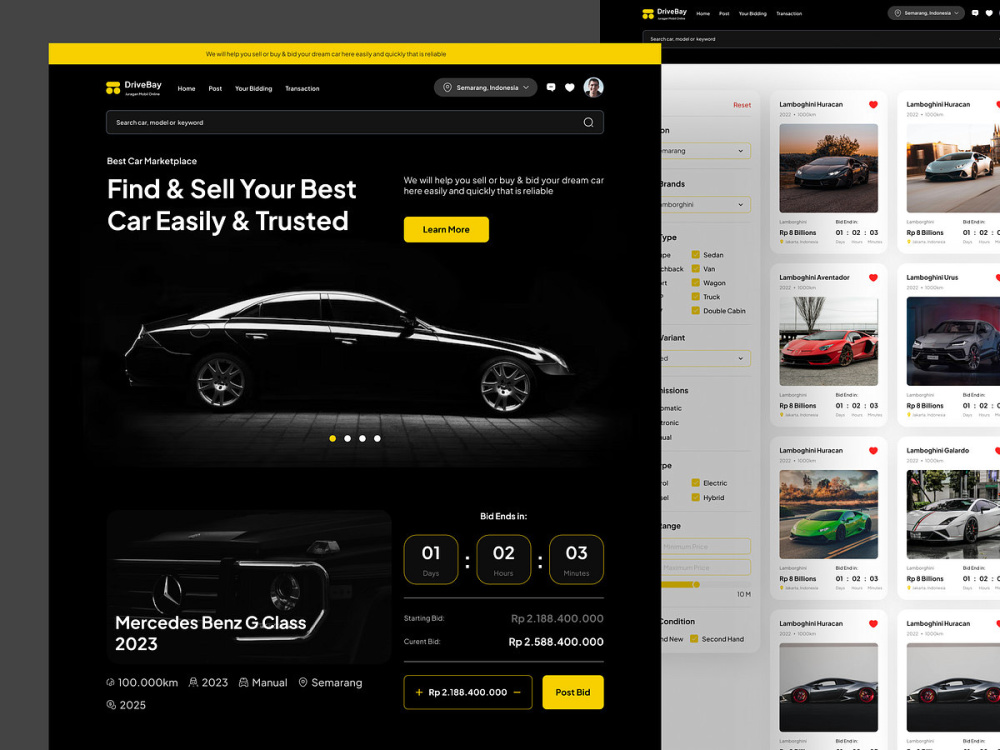Click the DriveBay logo in back window
Viewport: 1000px width, 750px height.
(665, 13)
